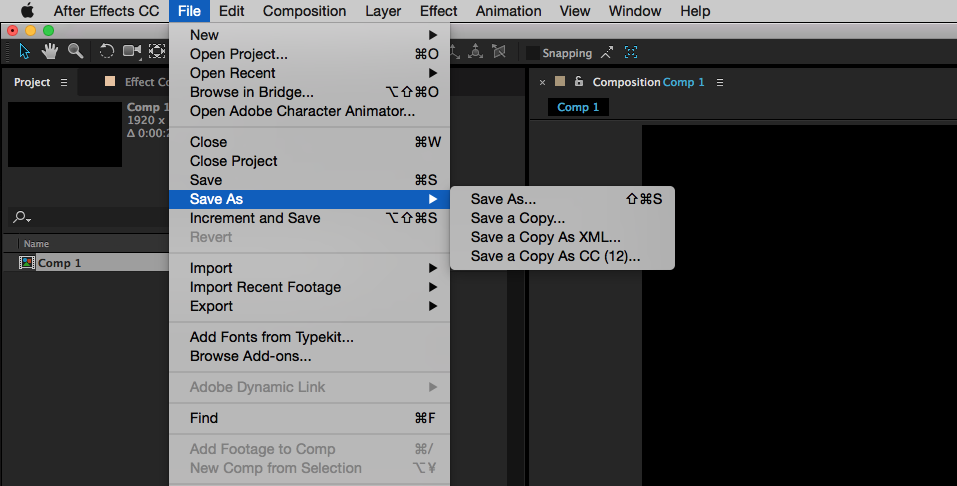This screenshot has height=486, width=957.
Task: Open the Help menu
Action: 695,11
